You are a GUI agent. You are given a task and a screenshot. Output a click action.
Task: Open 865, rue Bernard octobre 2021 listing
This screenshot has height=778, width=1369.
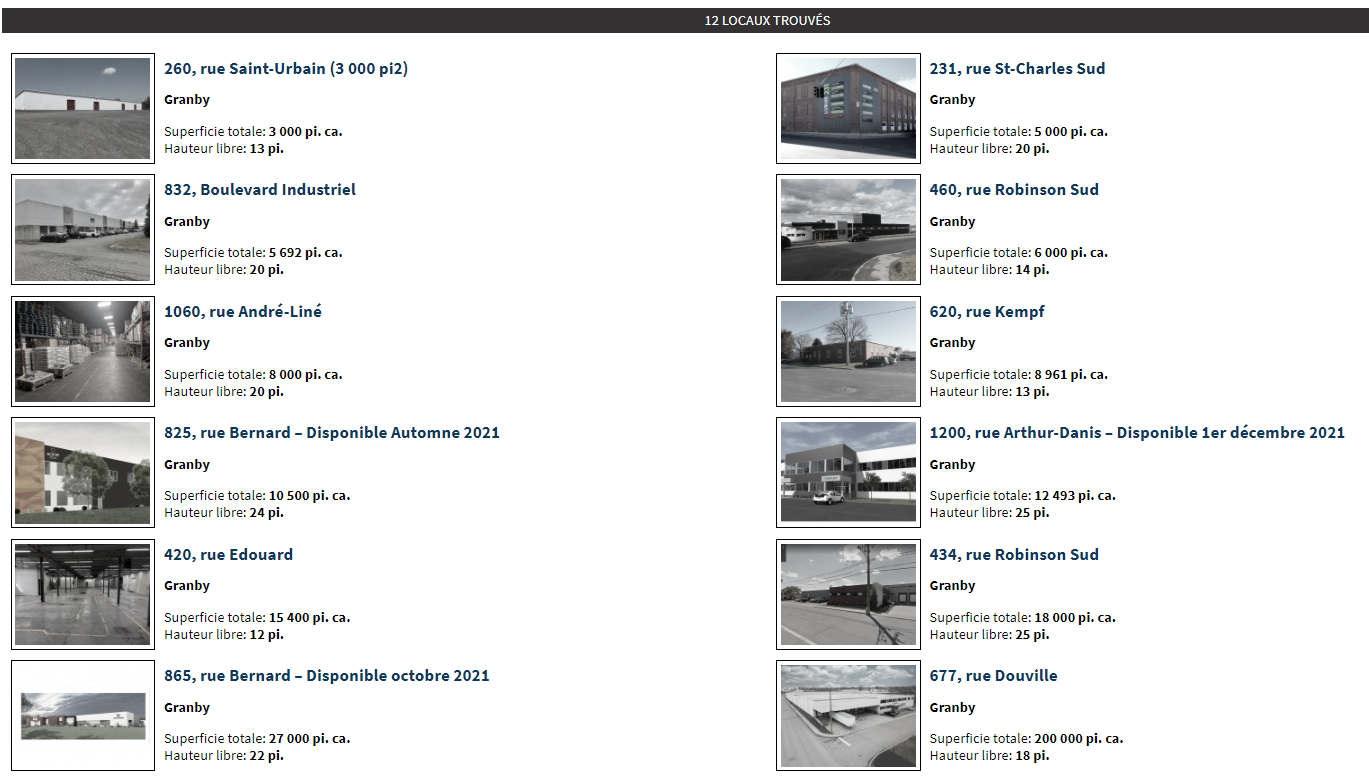coord(327,676)
